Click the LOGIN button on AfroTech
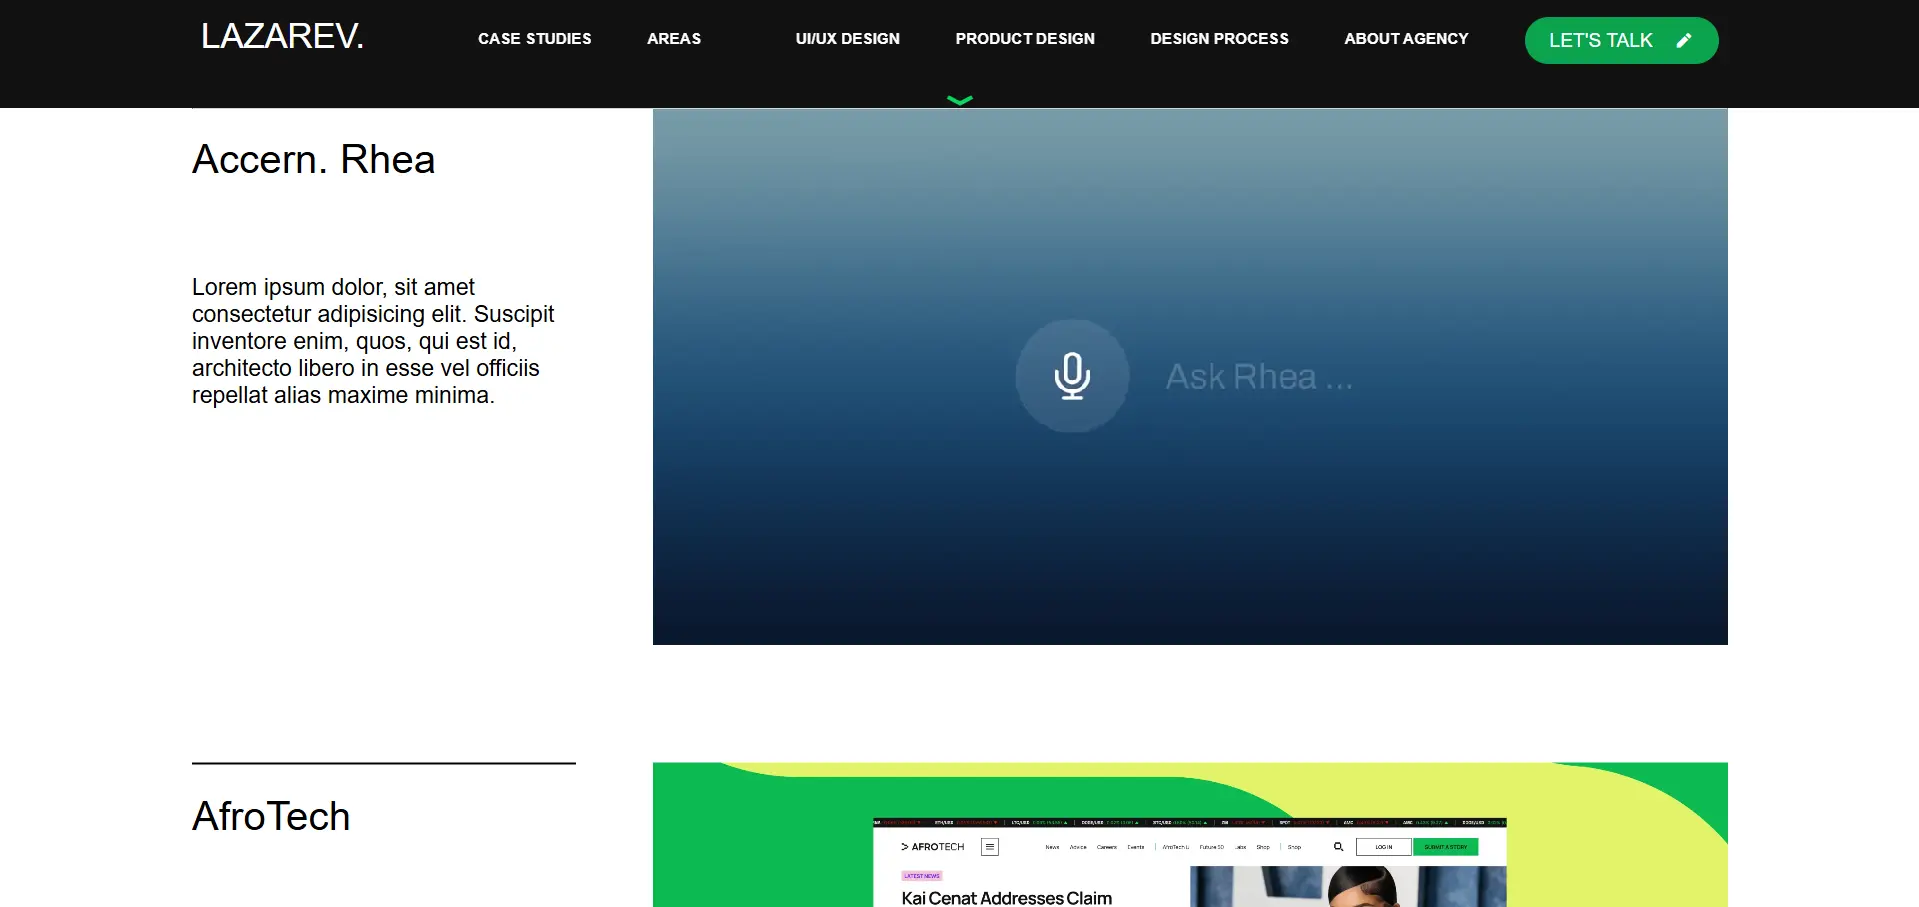 pos(1384,847)
